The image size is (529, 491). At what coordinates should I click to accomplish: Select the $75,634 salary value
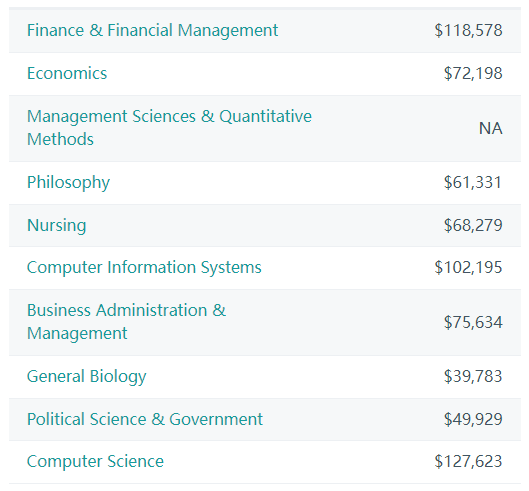click(x=473, y=322)
